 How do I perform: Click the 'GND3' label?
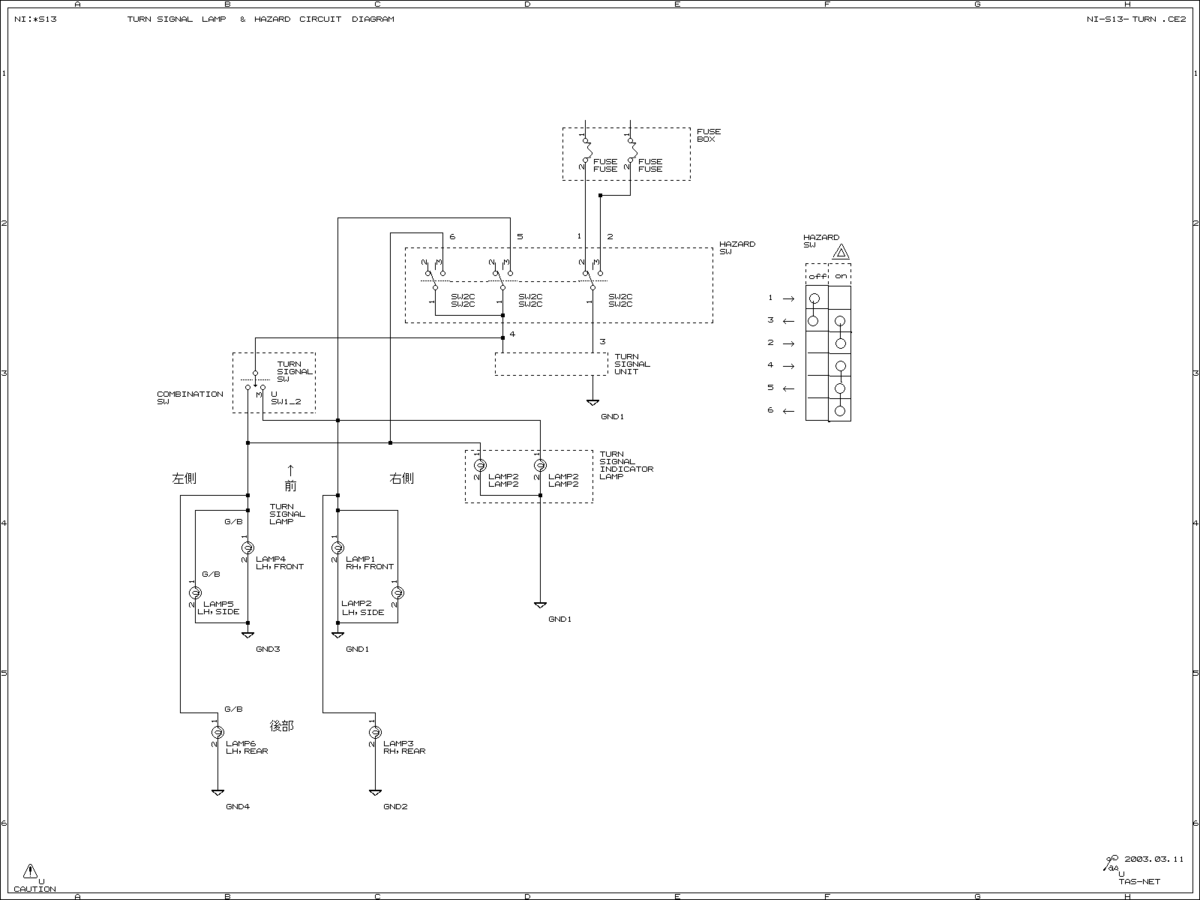pyautogui.click(x=267, y=649)
